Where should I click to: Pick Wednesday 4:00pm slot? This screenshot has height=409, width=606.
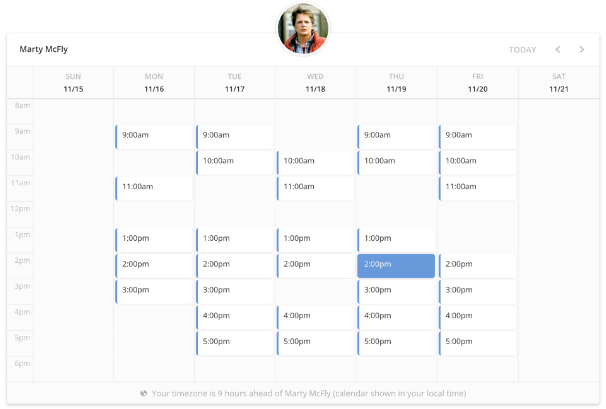point(315,317)
